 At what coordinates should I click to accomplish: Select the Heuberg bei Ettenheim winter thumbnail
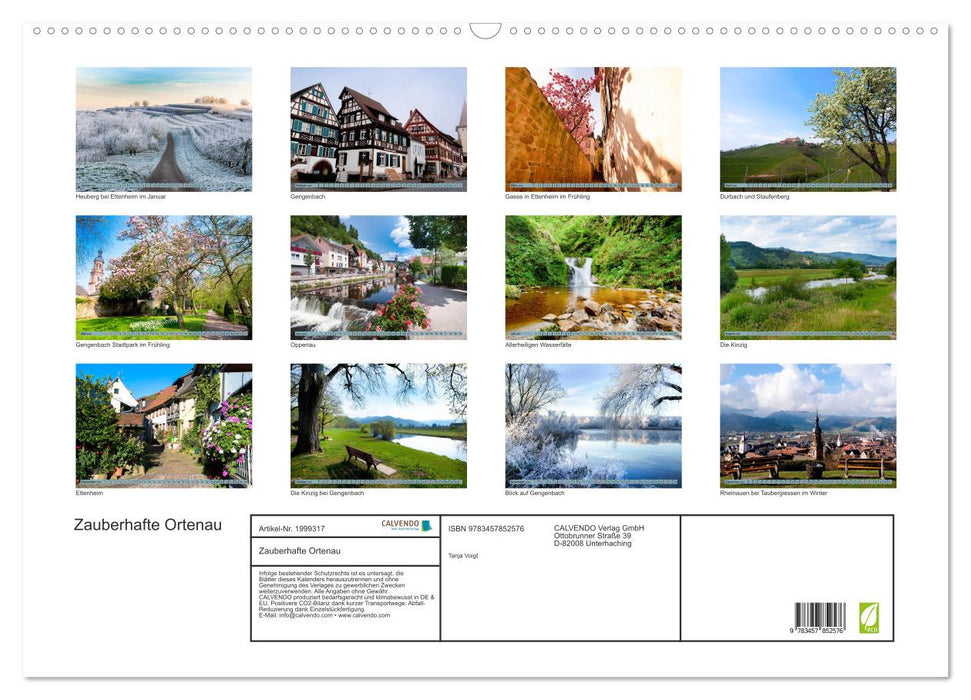pyautogui.click(x=163, y=129)
